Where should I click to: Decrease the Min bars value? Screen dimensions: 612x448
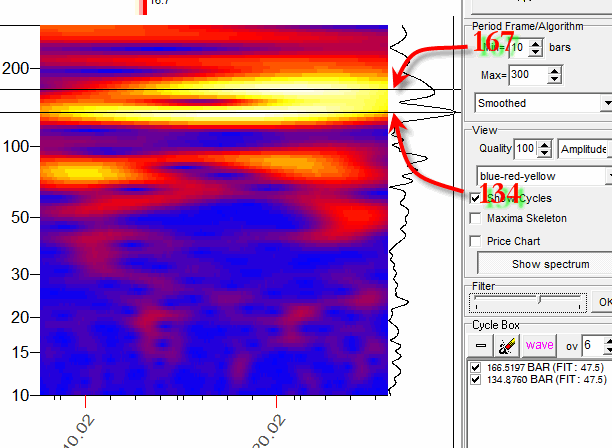click(x=536, y=52)
